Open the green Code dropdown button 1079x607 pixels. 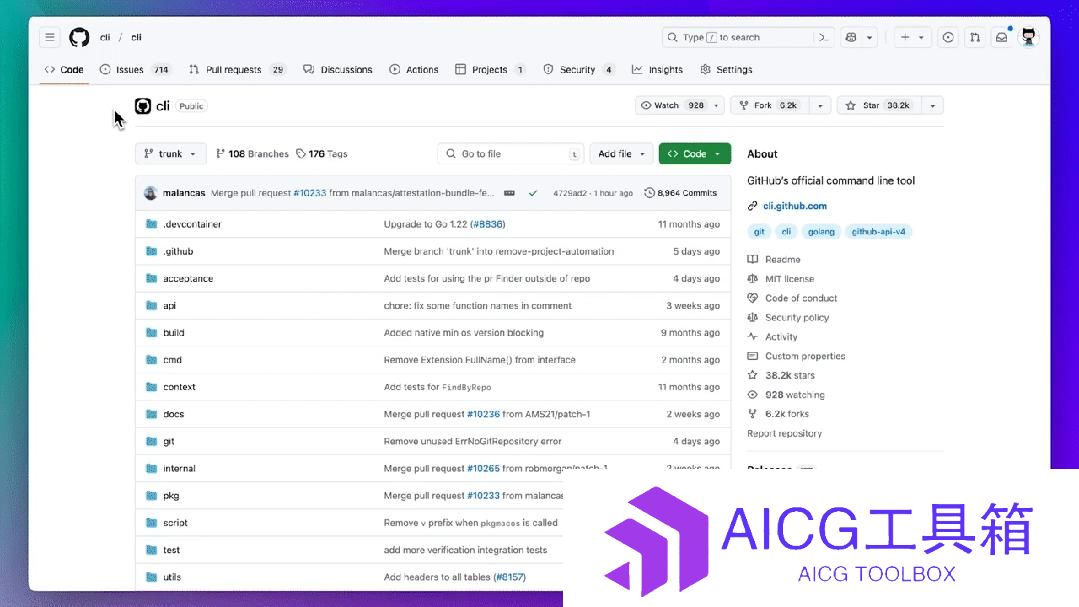[x=694, y=153]
